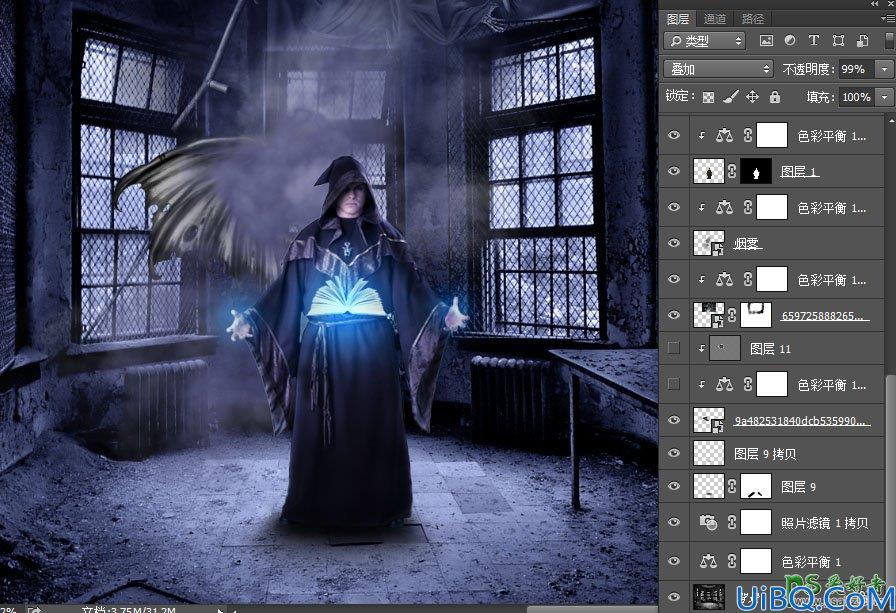
Task: Click the bottom 色彩平衡 1 balance icon
Action: [x=708, y=561]
